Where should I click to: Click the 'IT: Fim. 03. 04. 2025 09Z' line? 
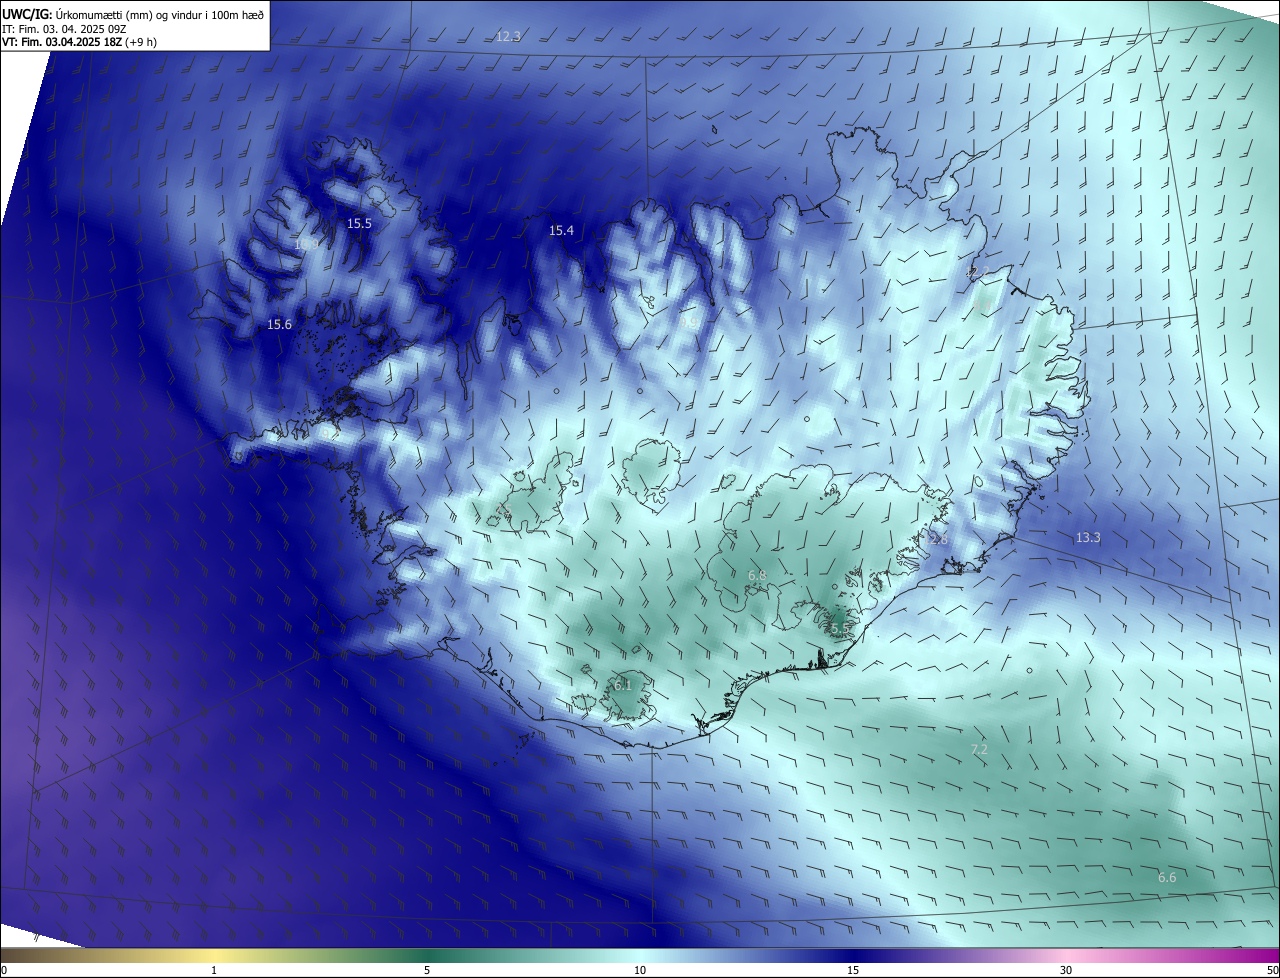click(66, 28)
